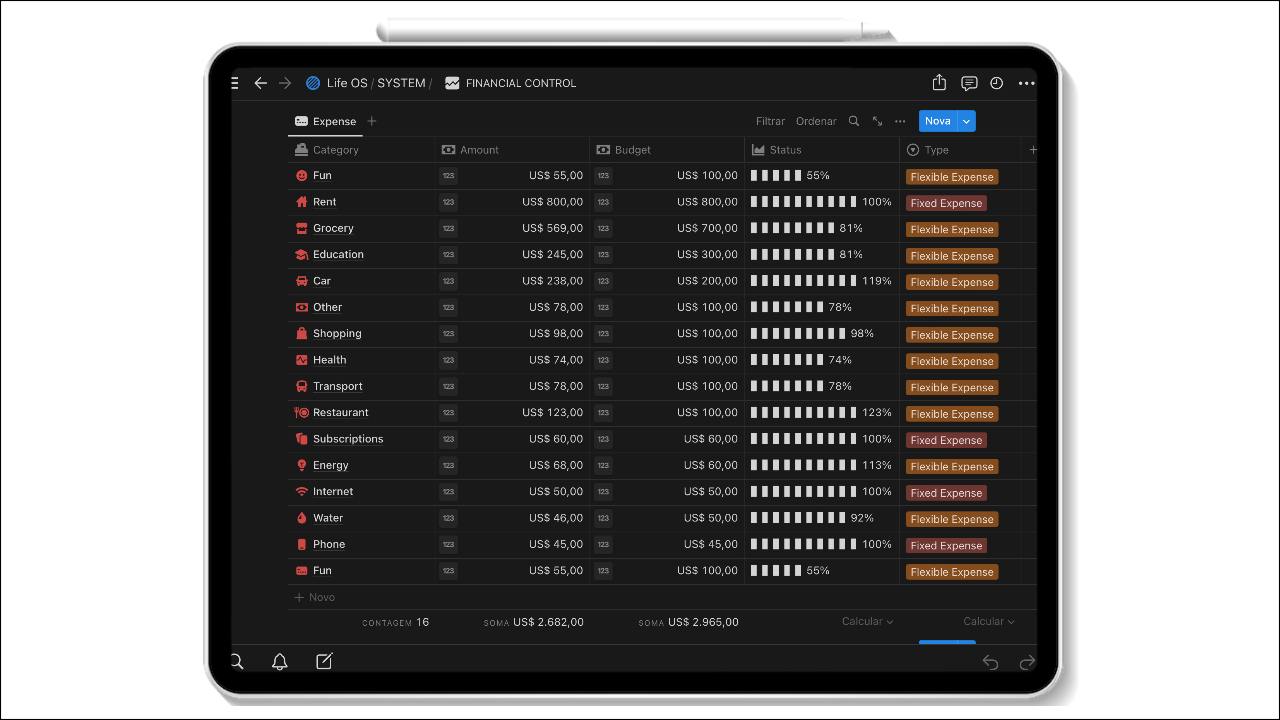Image resolution: width=1280 pixels, height=720 pixels.
Task: Open Budget column header menu
Action: 667,150
